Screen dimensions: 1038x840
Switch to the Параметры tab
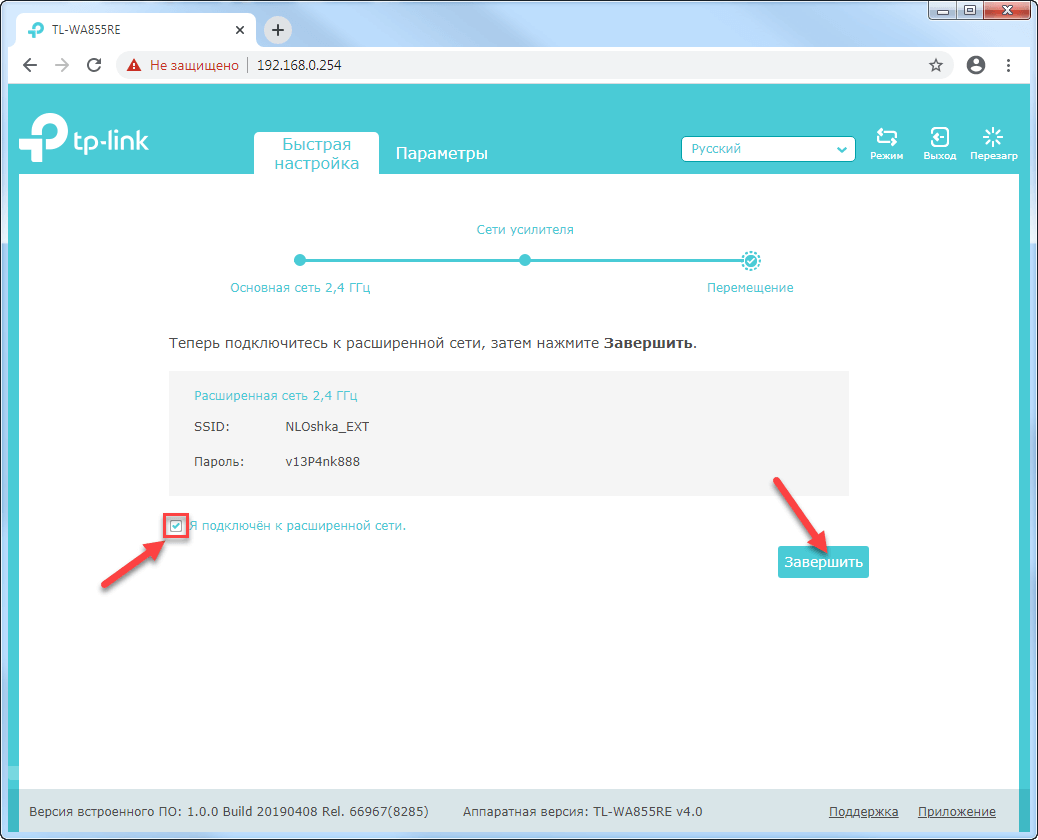[x=442, y=153]
